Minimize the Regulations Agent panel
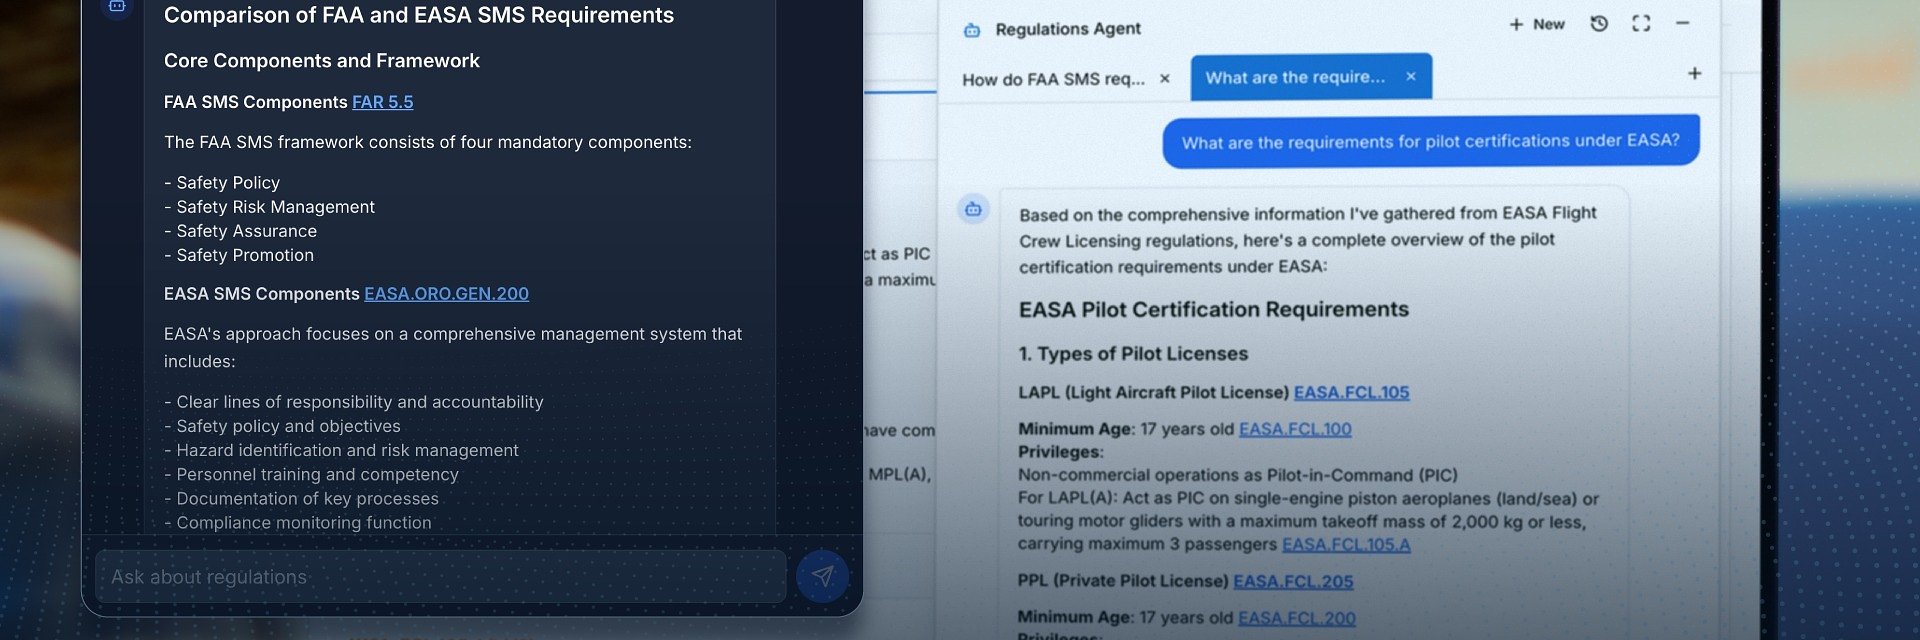Viewport: 1920px width, 640px height. point(1683,23)
